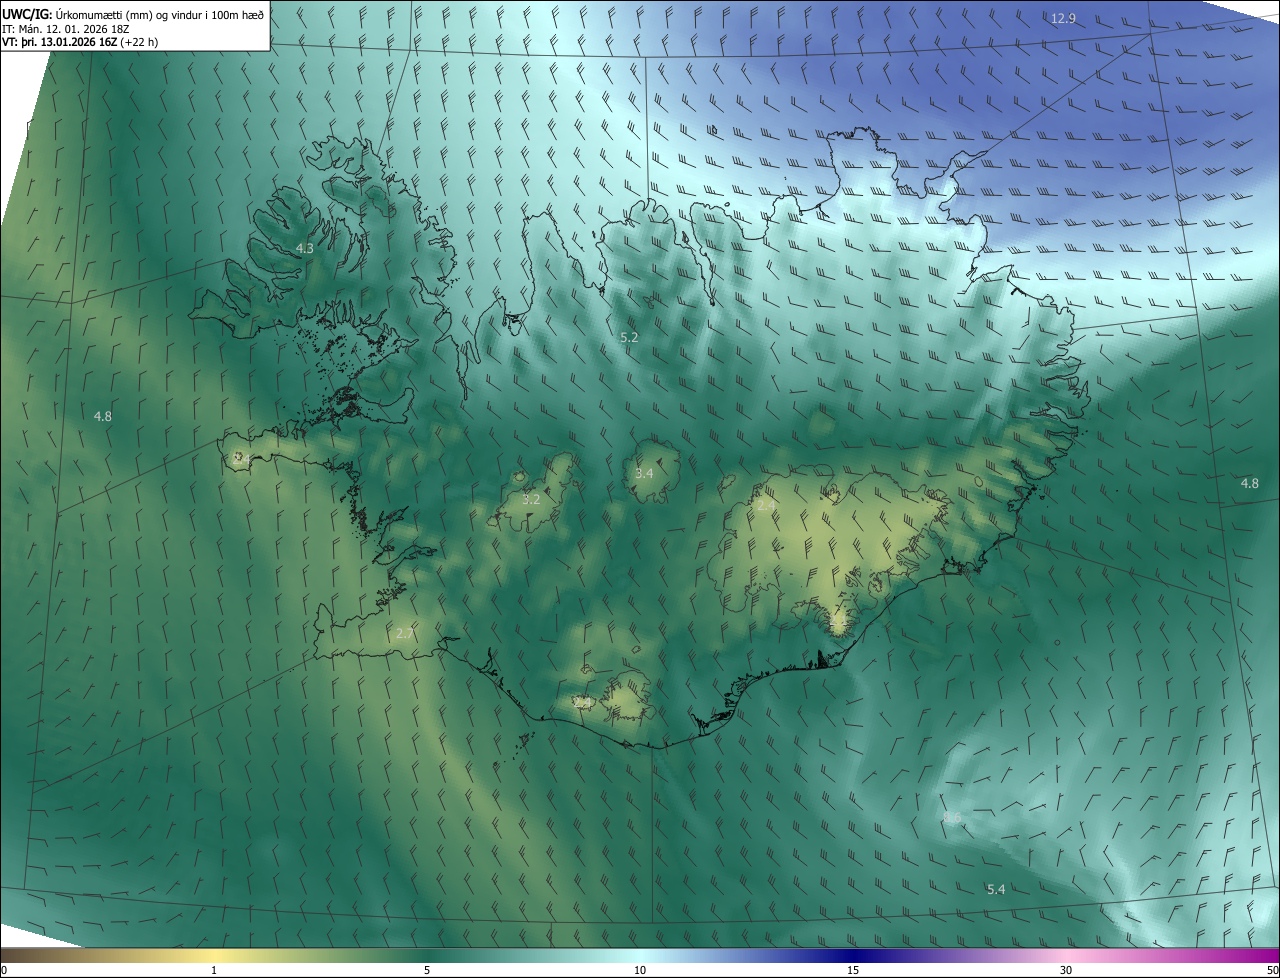Viewport: 1280px width, 978px height.
Task: Click the 50 tick on the color scale
Action: 1272,970
